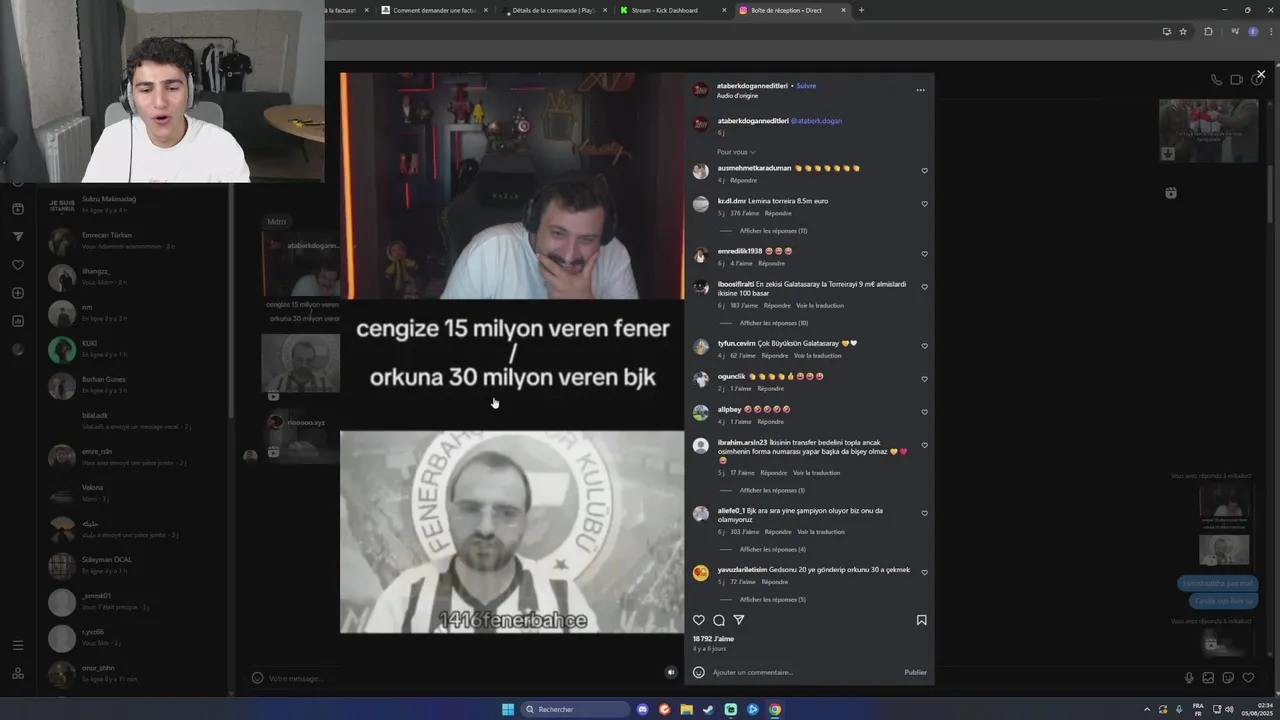
Task: Click the microphone voice message icon
Action: click(x=1189, y=678)
